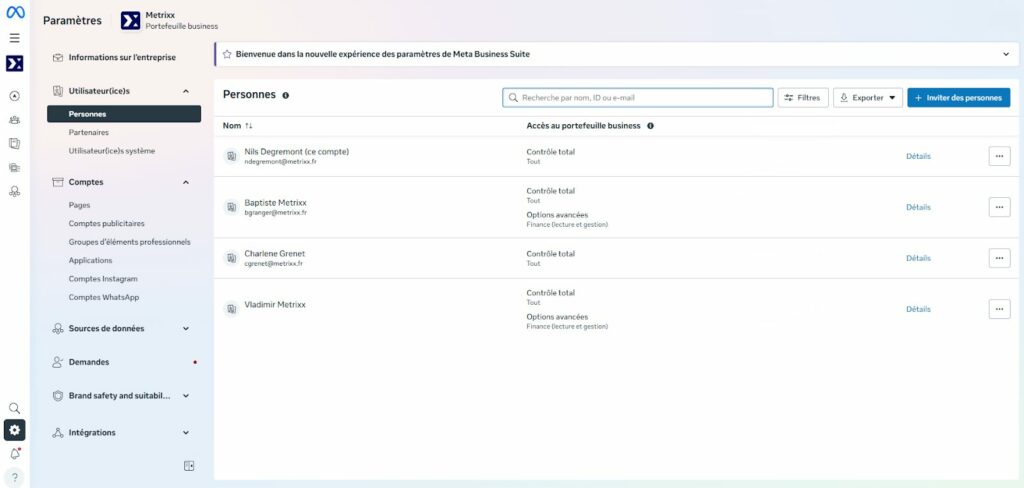
Task: Click the Meta logo icon
Action: pyautogui.click(x=14, y=14)
